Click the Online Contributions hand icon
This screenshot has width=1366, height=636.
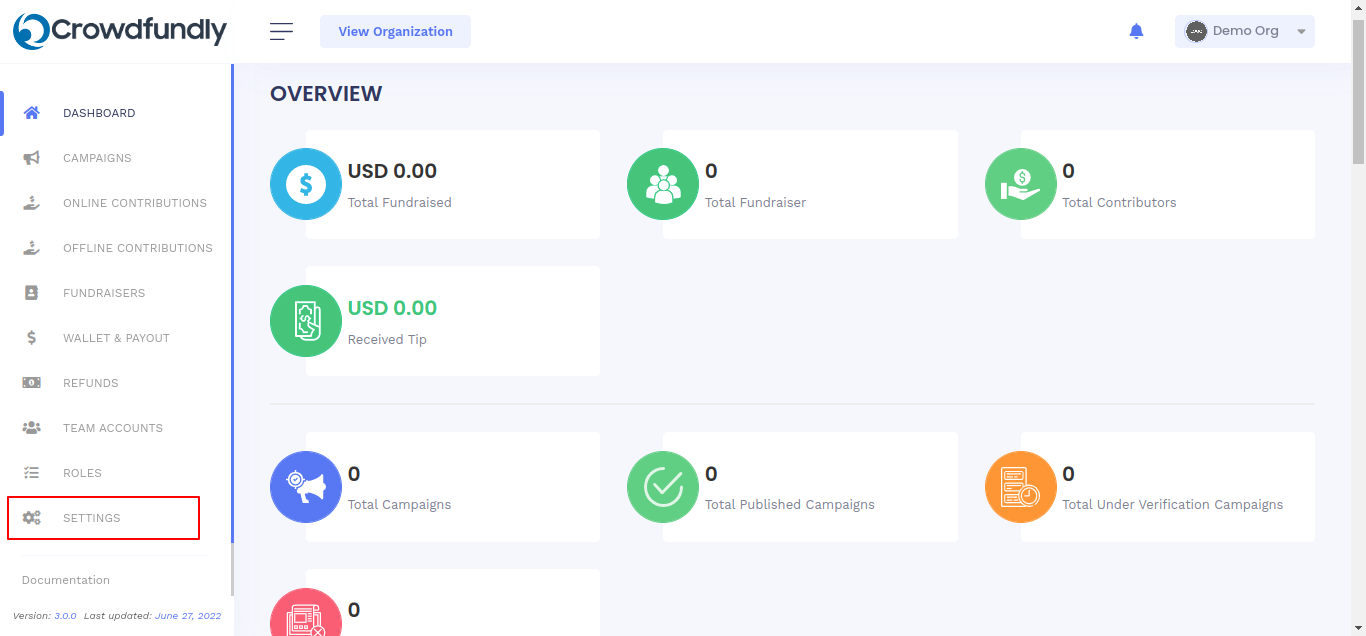click(32, 203)
